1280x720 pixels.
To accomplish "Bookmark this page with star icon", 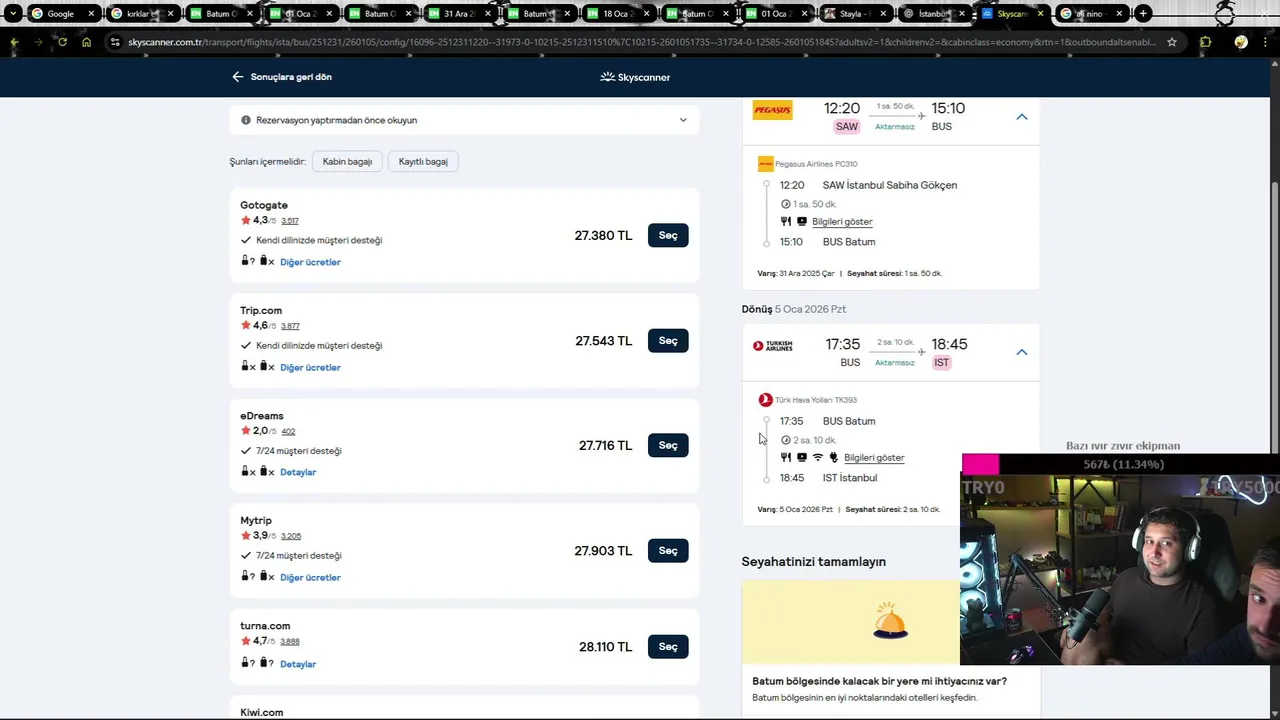I will 1172,42.
